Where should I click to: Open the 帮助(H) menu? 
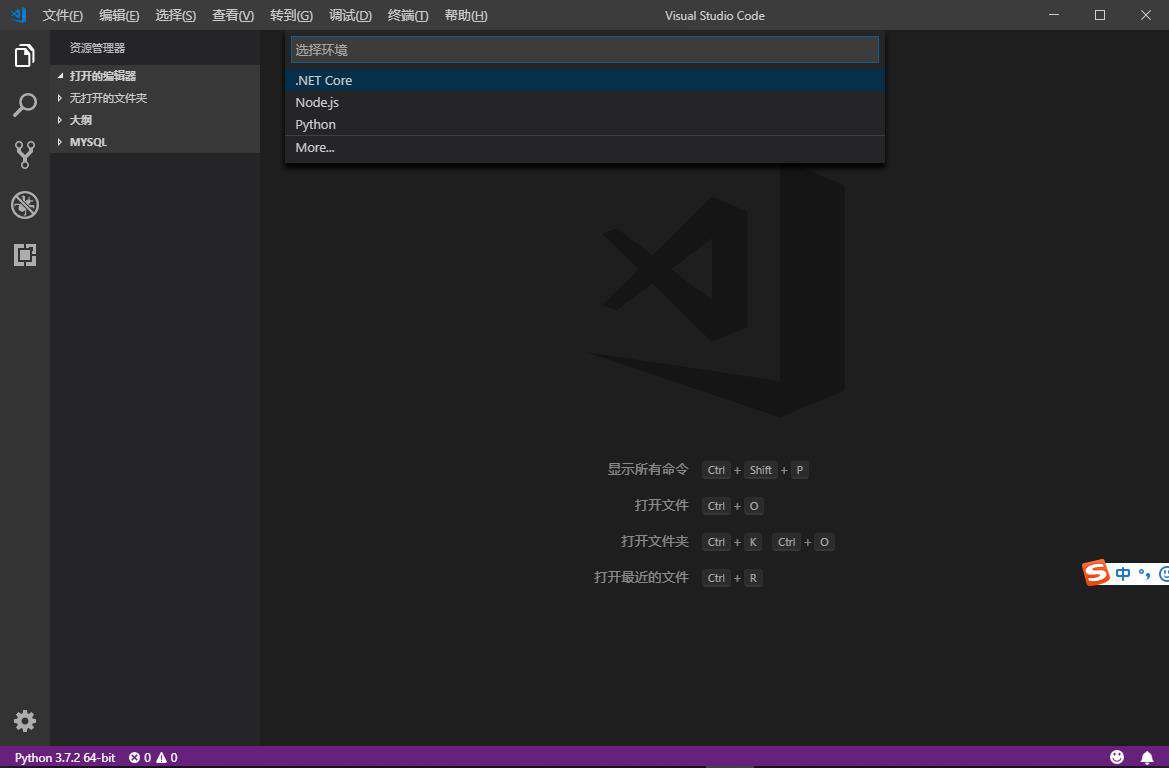click(x=466, y=16)
